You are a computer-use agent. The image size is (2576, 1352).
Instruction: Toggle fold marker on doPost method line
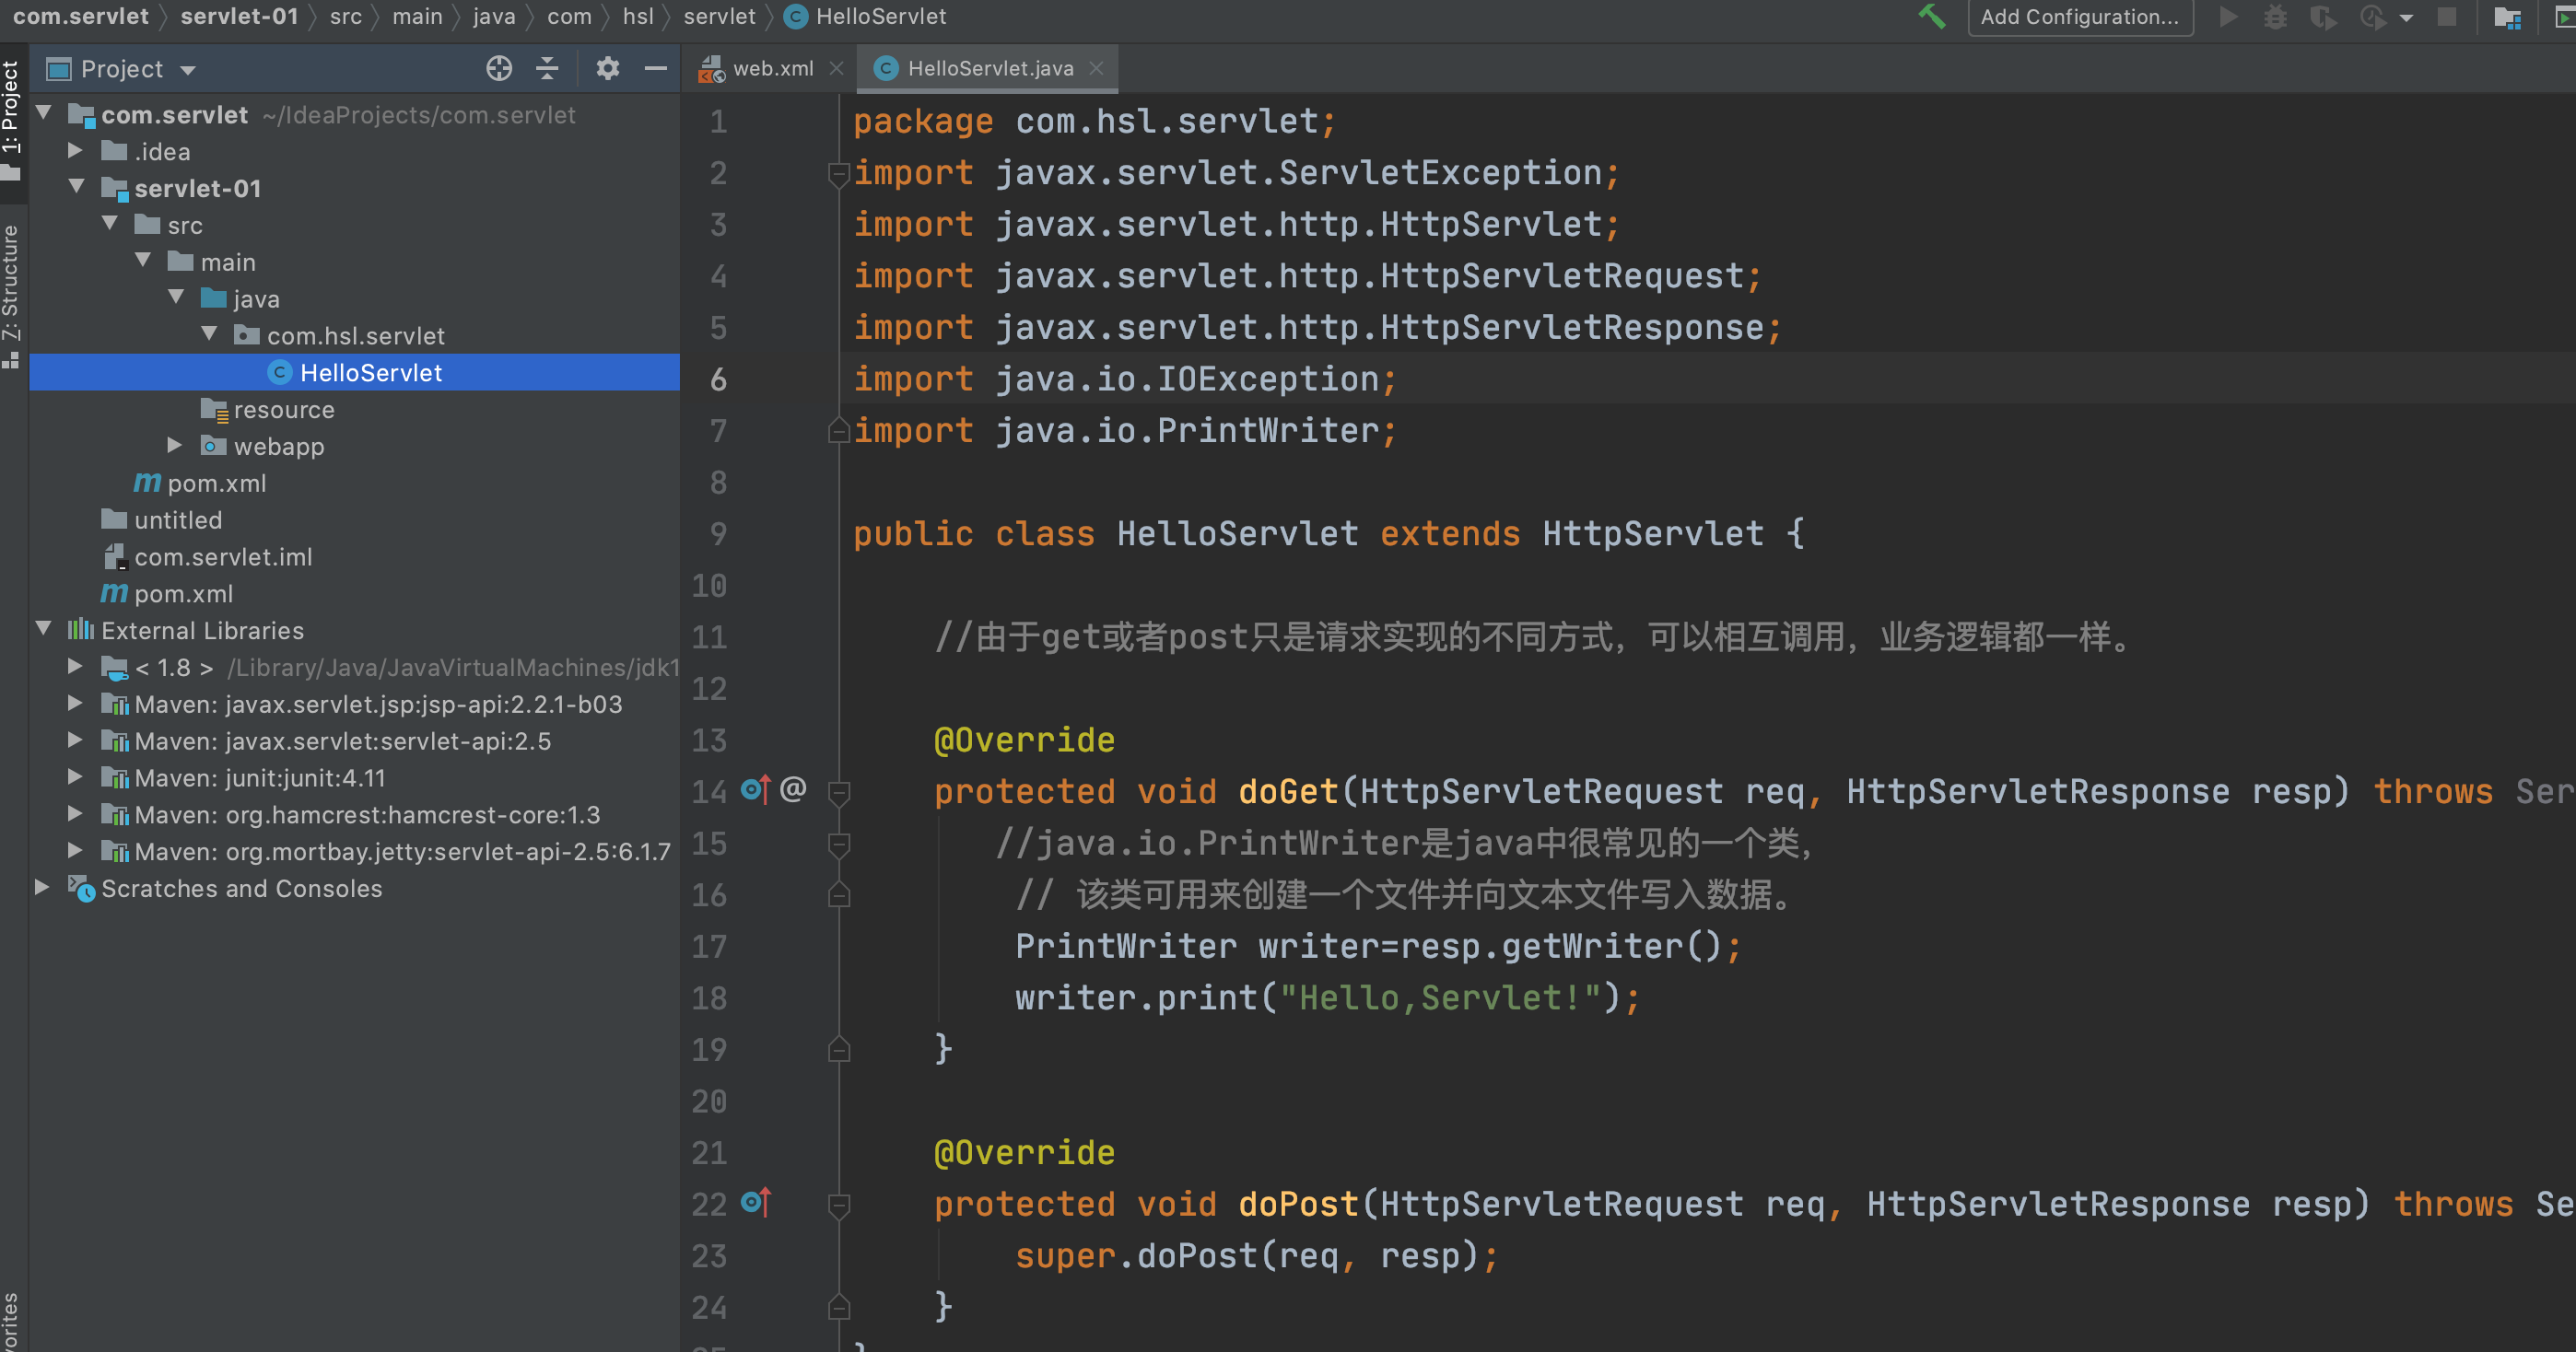(839, 1205)
